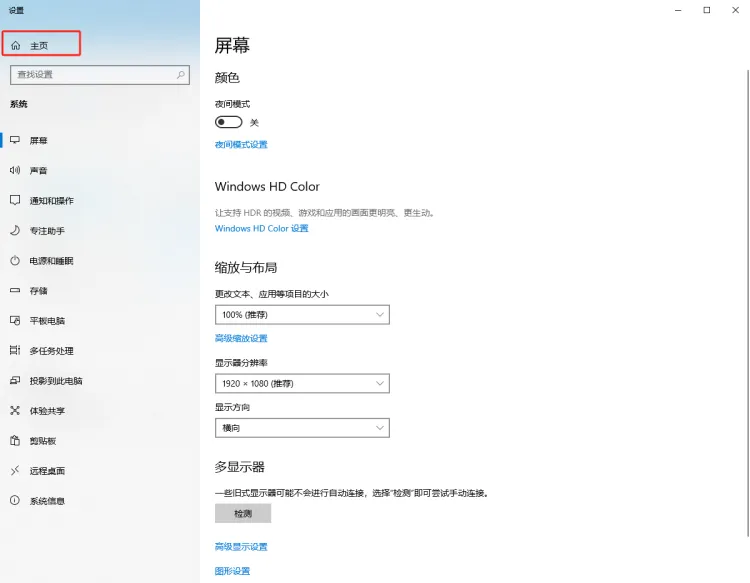Click the 剪贴板 clipboard icon

point(15,440)
